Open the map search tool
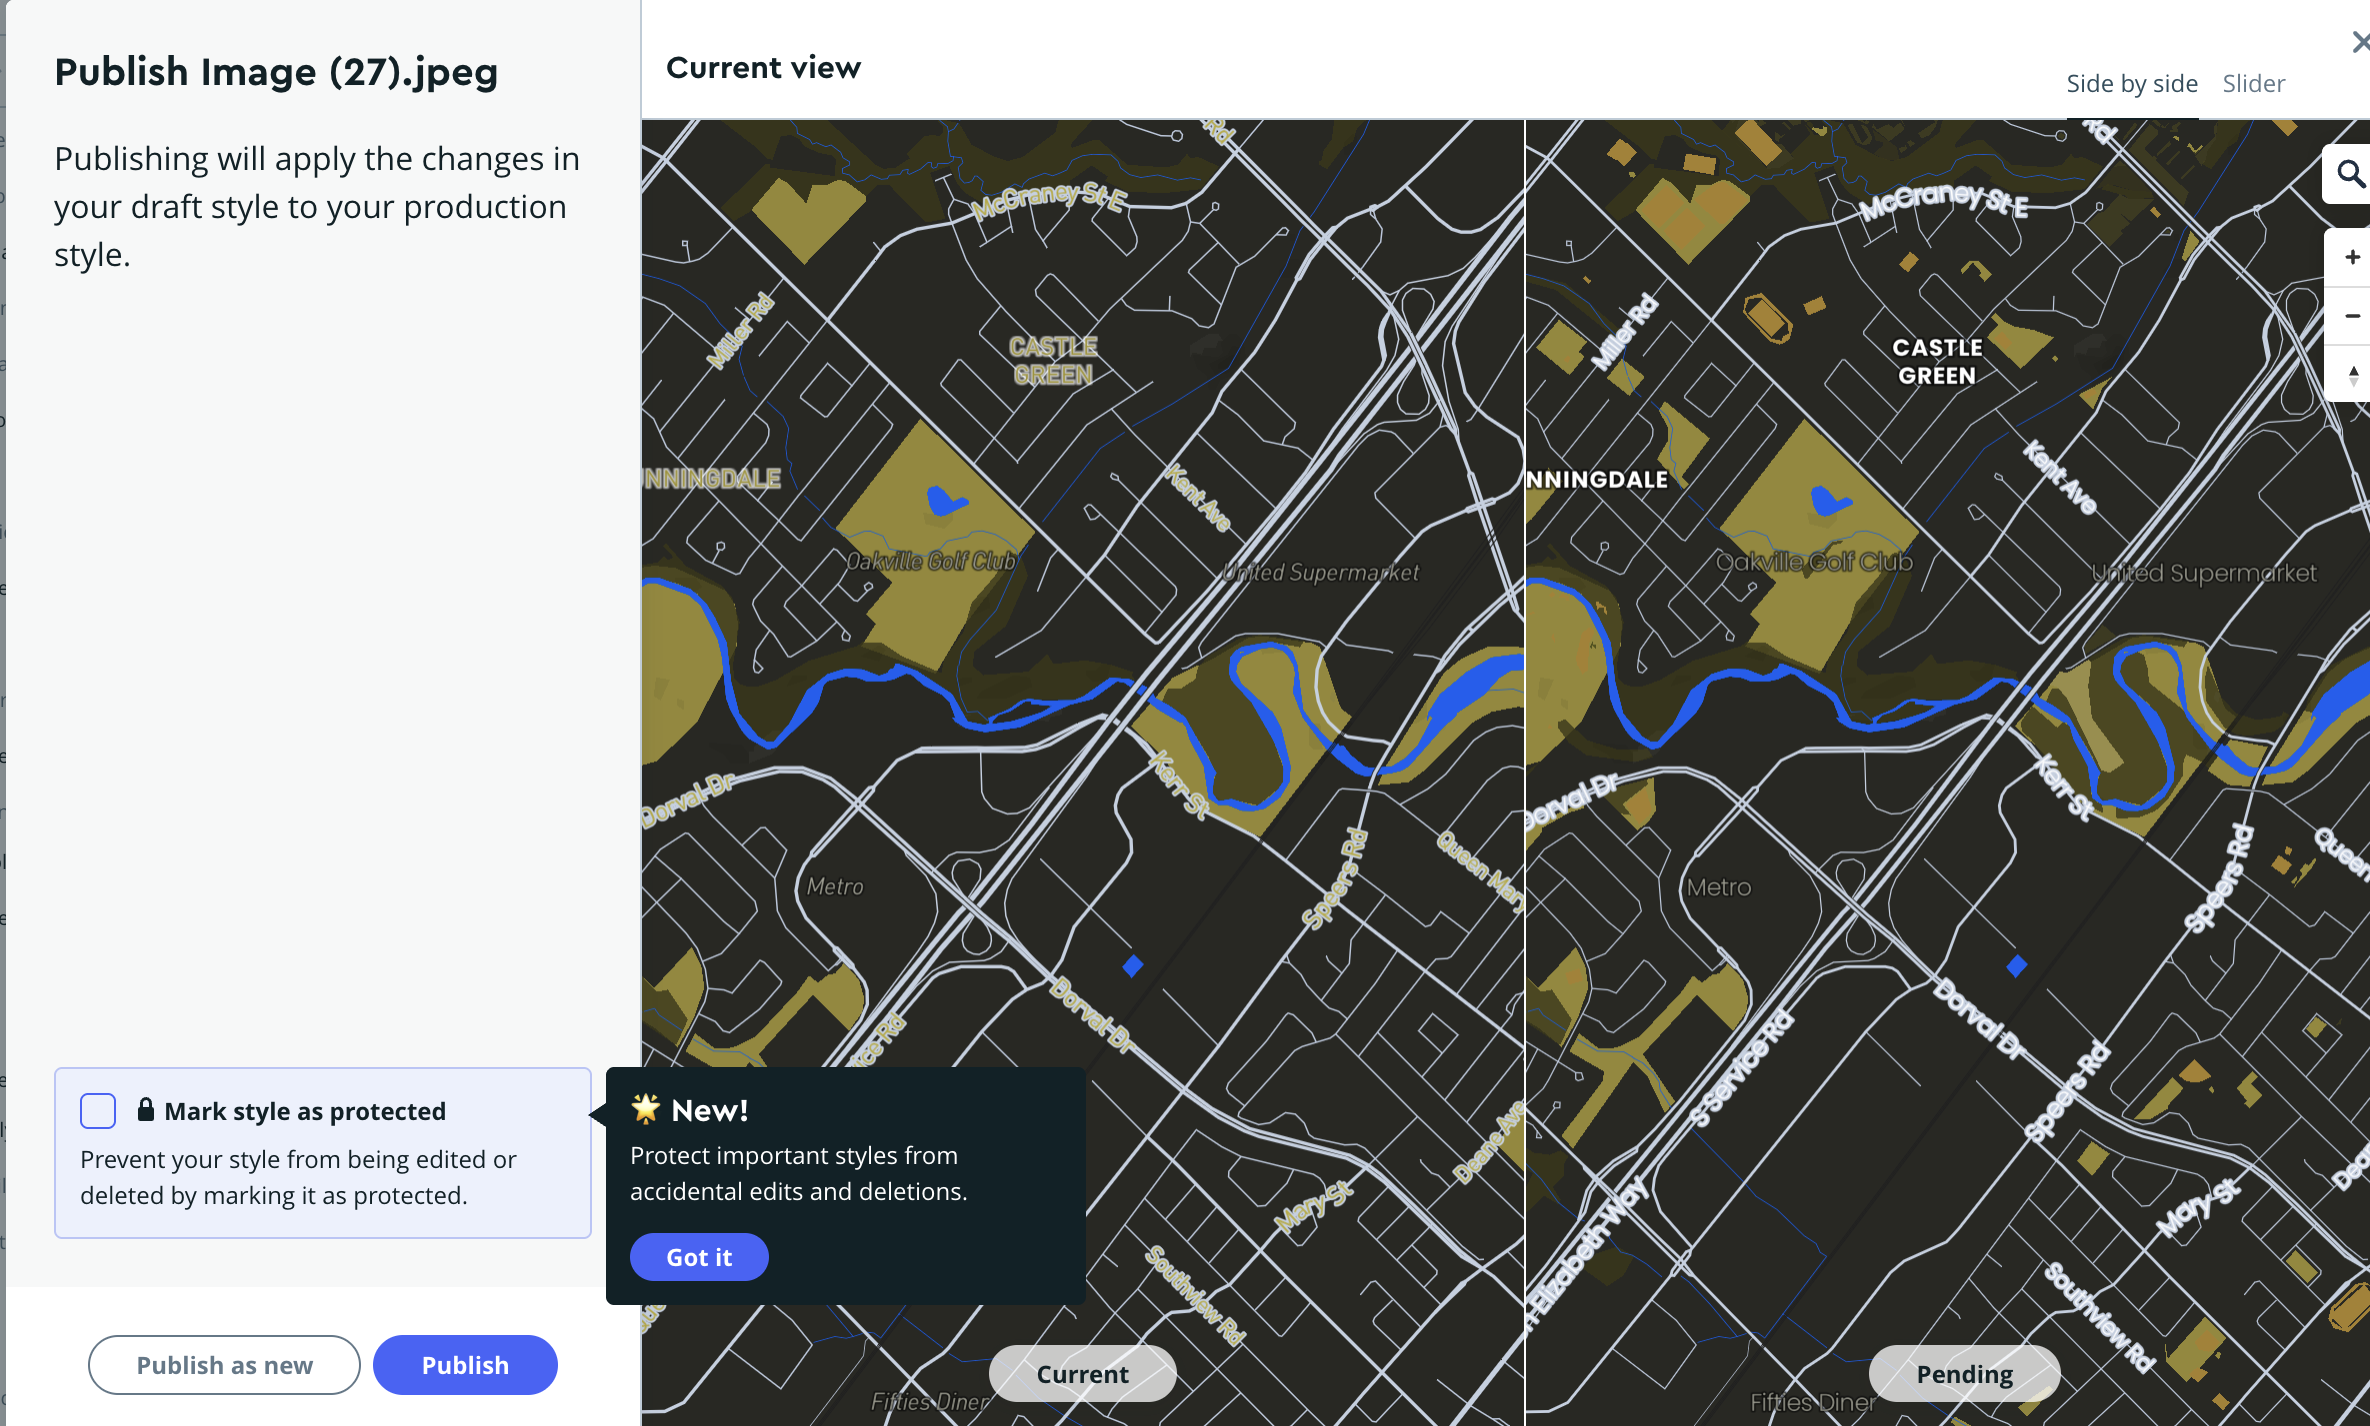This screenshot has width=2370, height=1426. [2347, 173]
